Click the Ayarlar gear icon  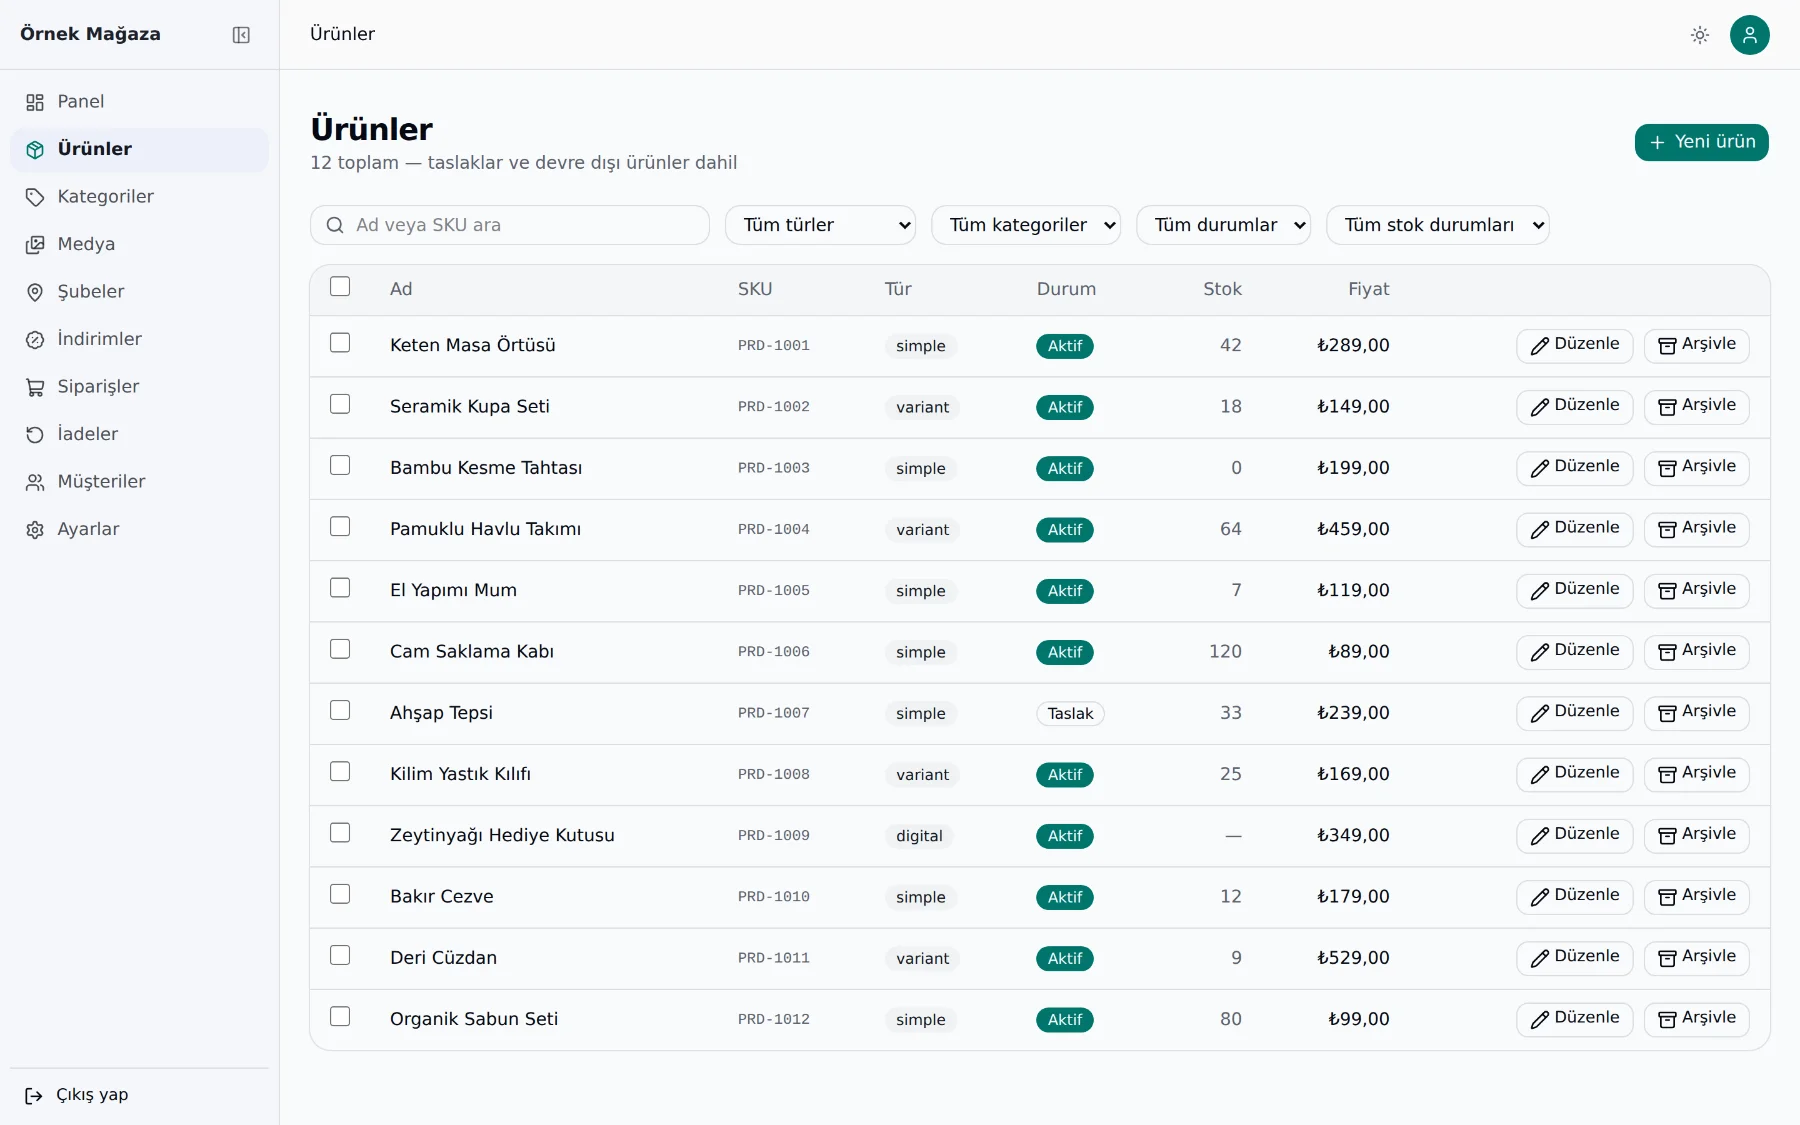click(35, 529)
